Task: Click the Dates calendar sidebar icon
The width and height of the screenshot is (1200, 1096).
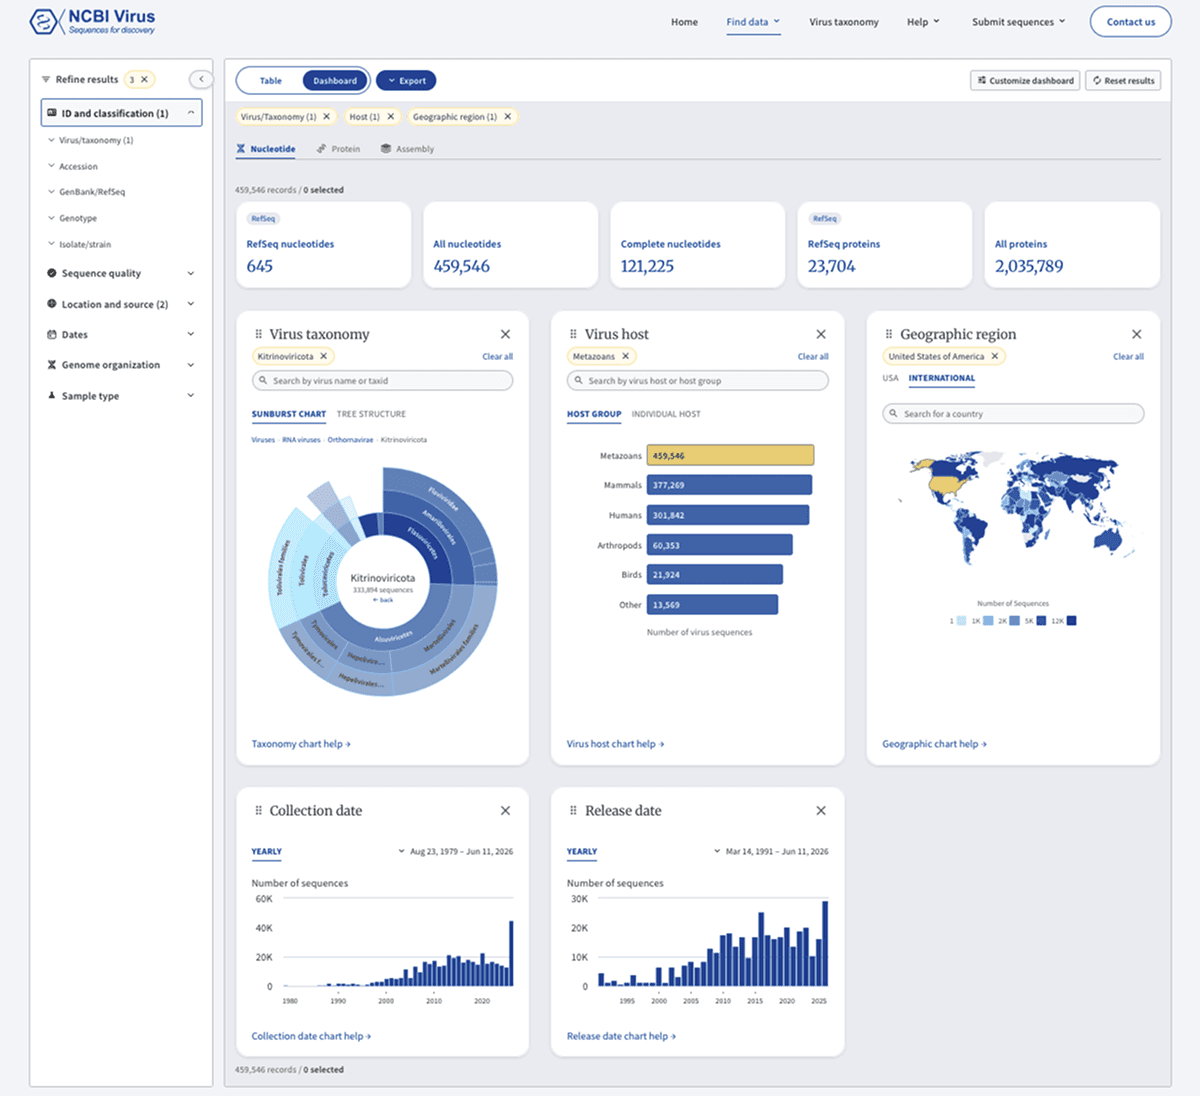Action: (52, 334)
